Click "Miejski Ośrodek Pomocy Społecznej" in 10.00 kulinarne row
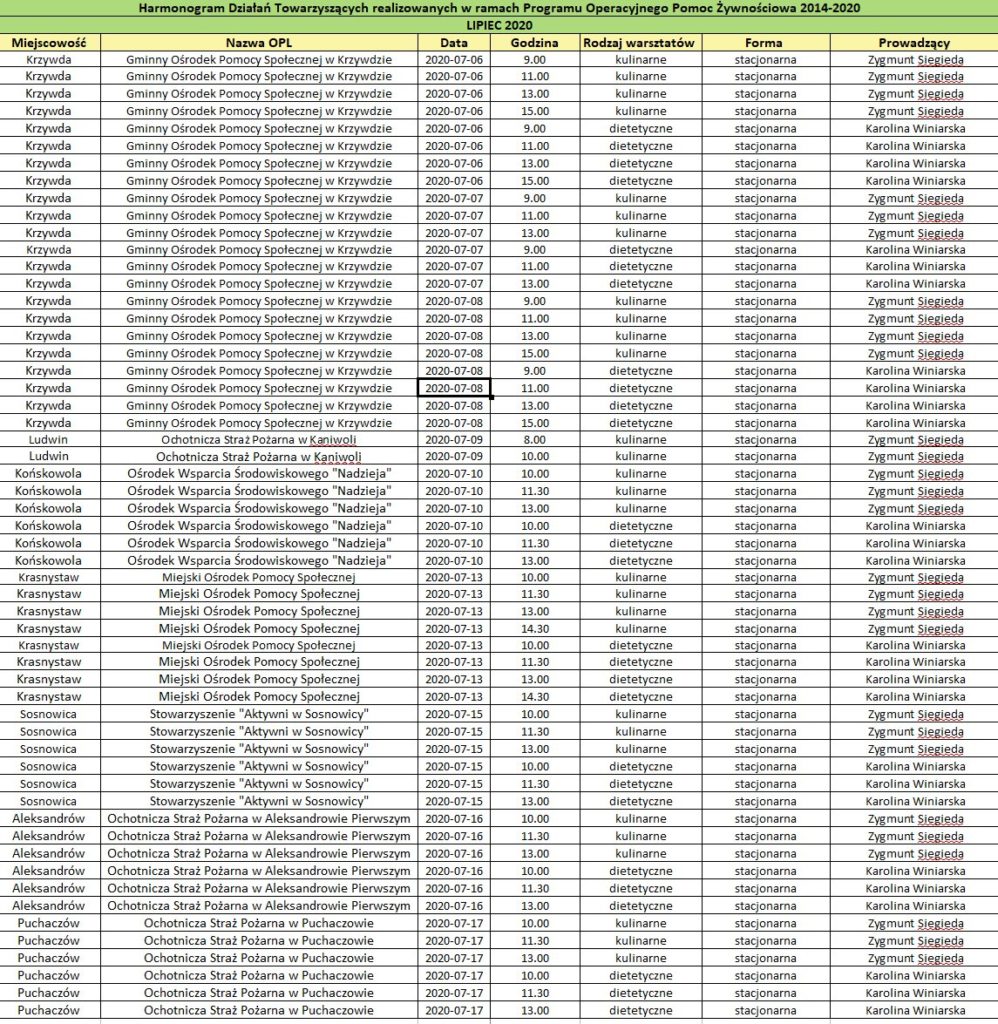This screenshot has height=1024, width=998. pyautogui.click(x=259, y=577)
